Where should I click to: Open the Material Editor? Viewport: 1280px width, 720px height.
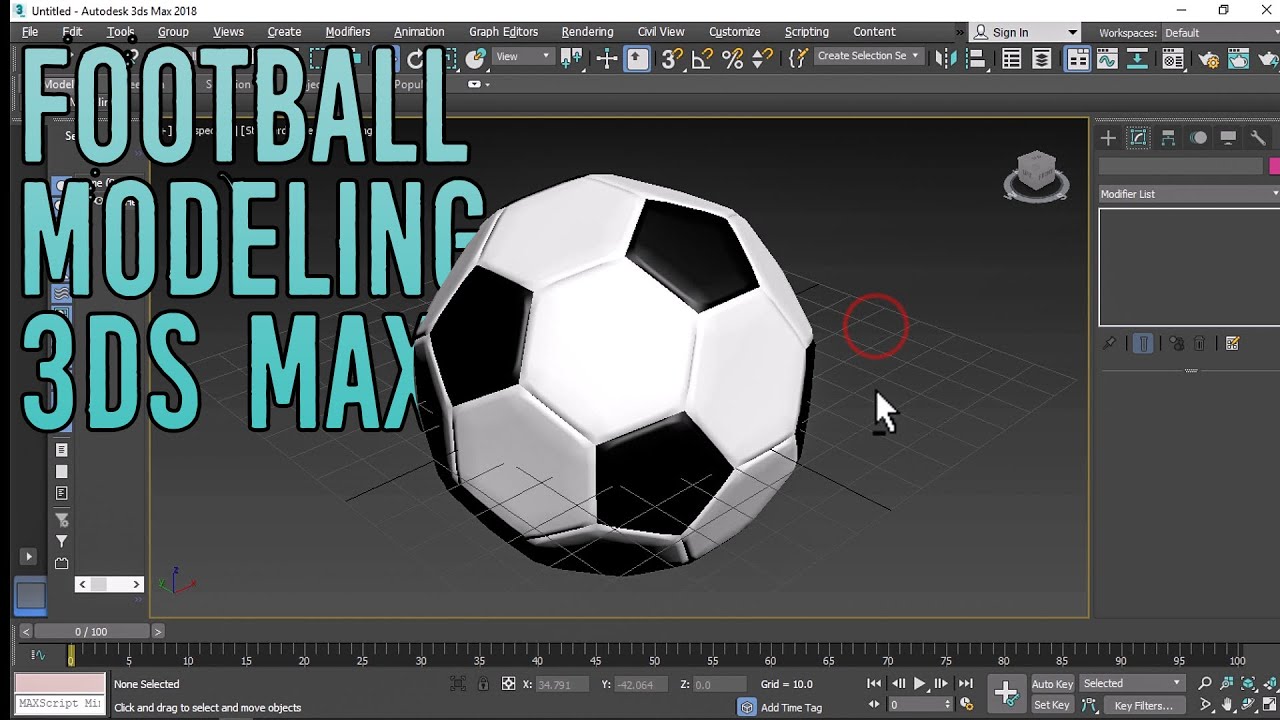click(x=1175, y=59)
